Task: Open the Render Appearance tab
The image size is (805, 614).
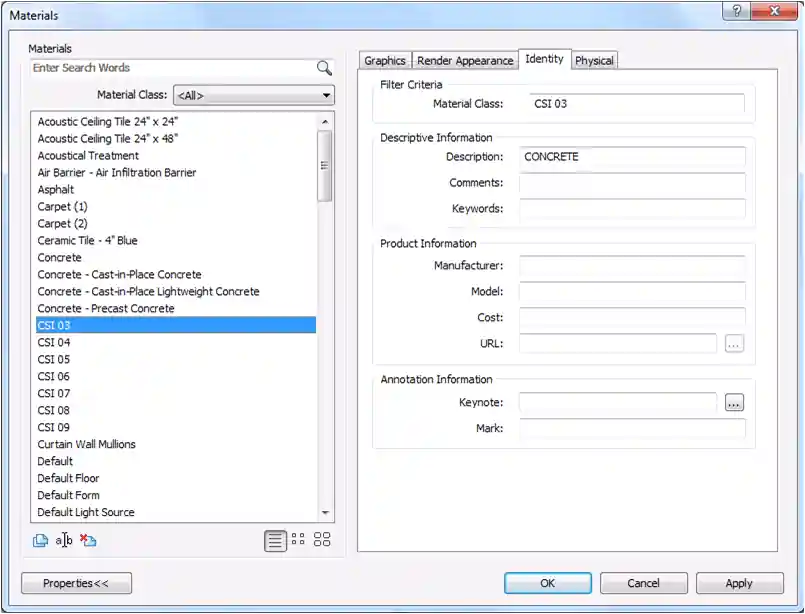Action: (465, 61)
